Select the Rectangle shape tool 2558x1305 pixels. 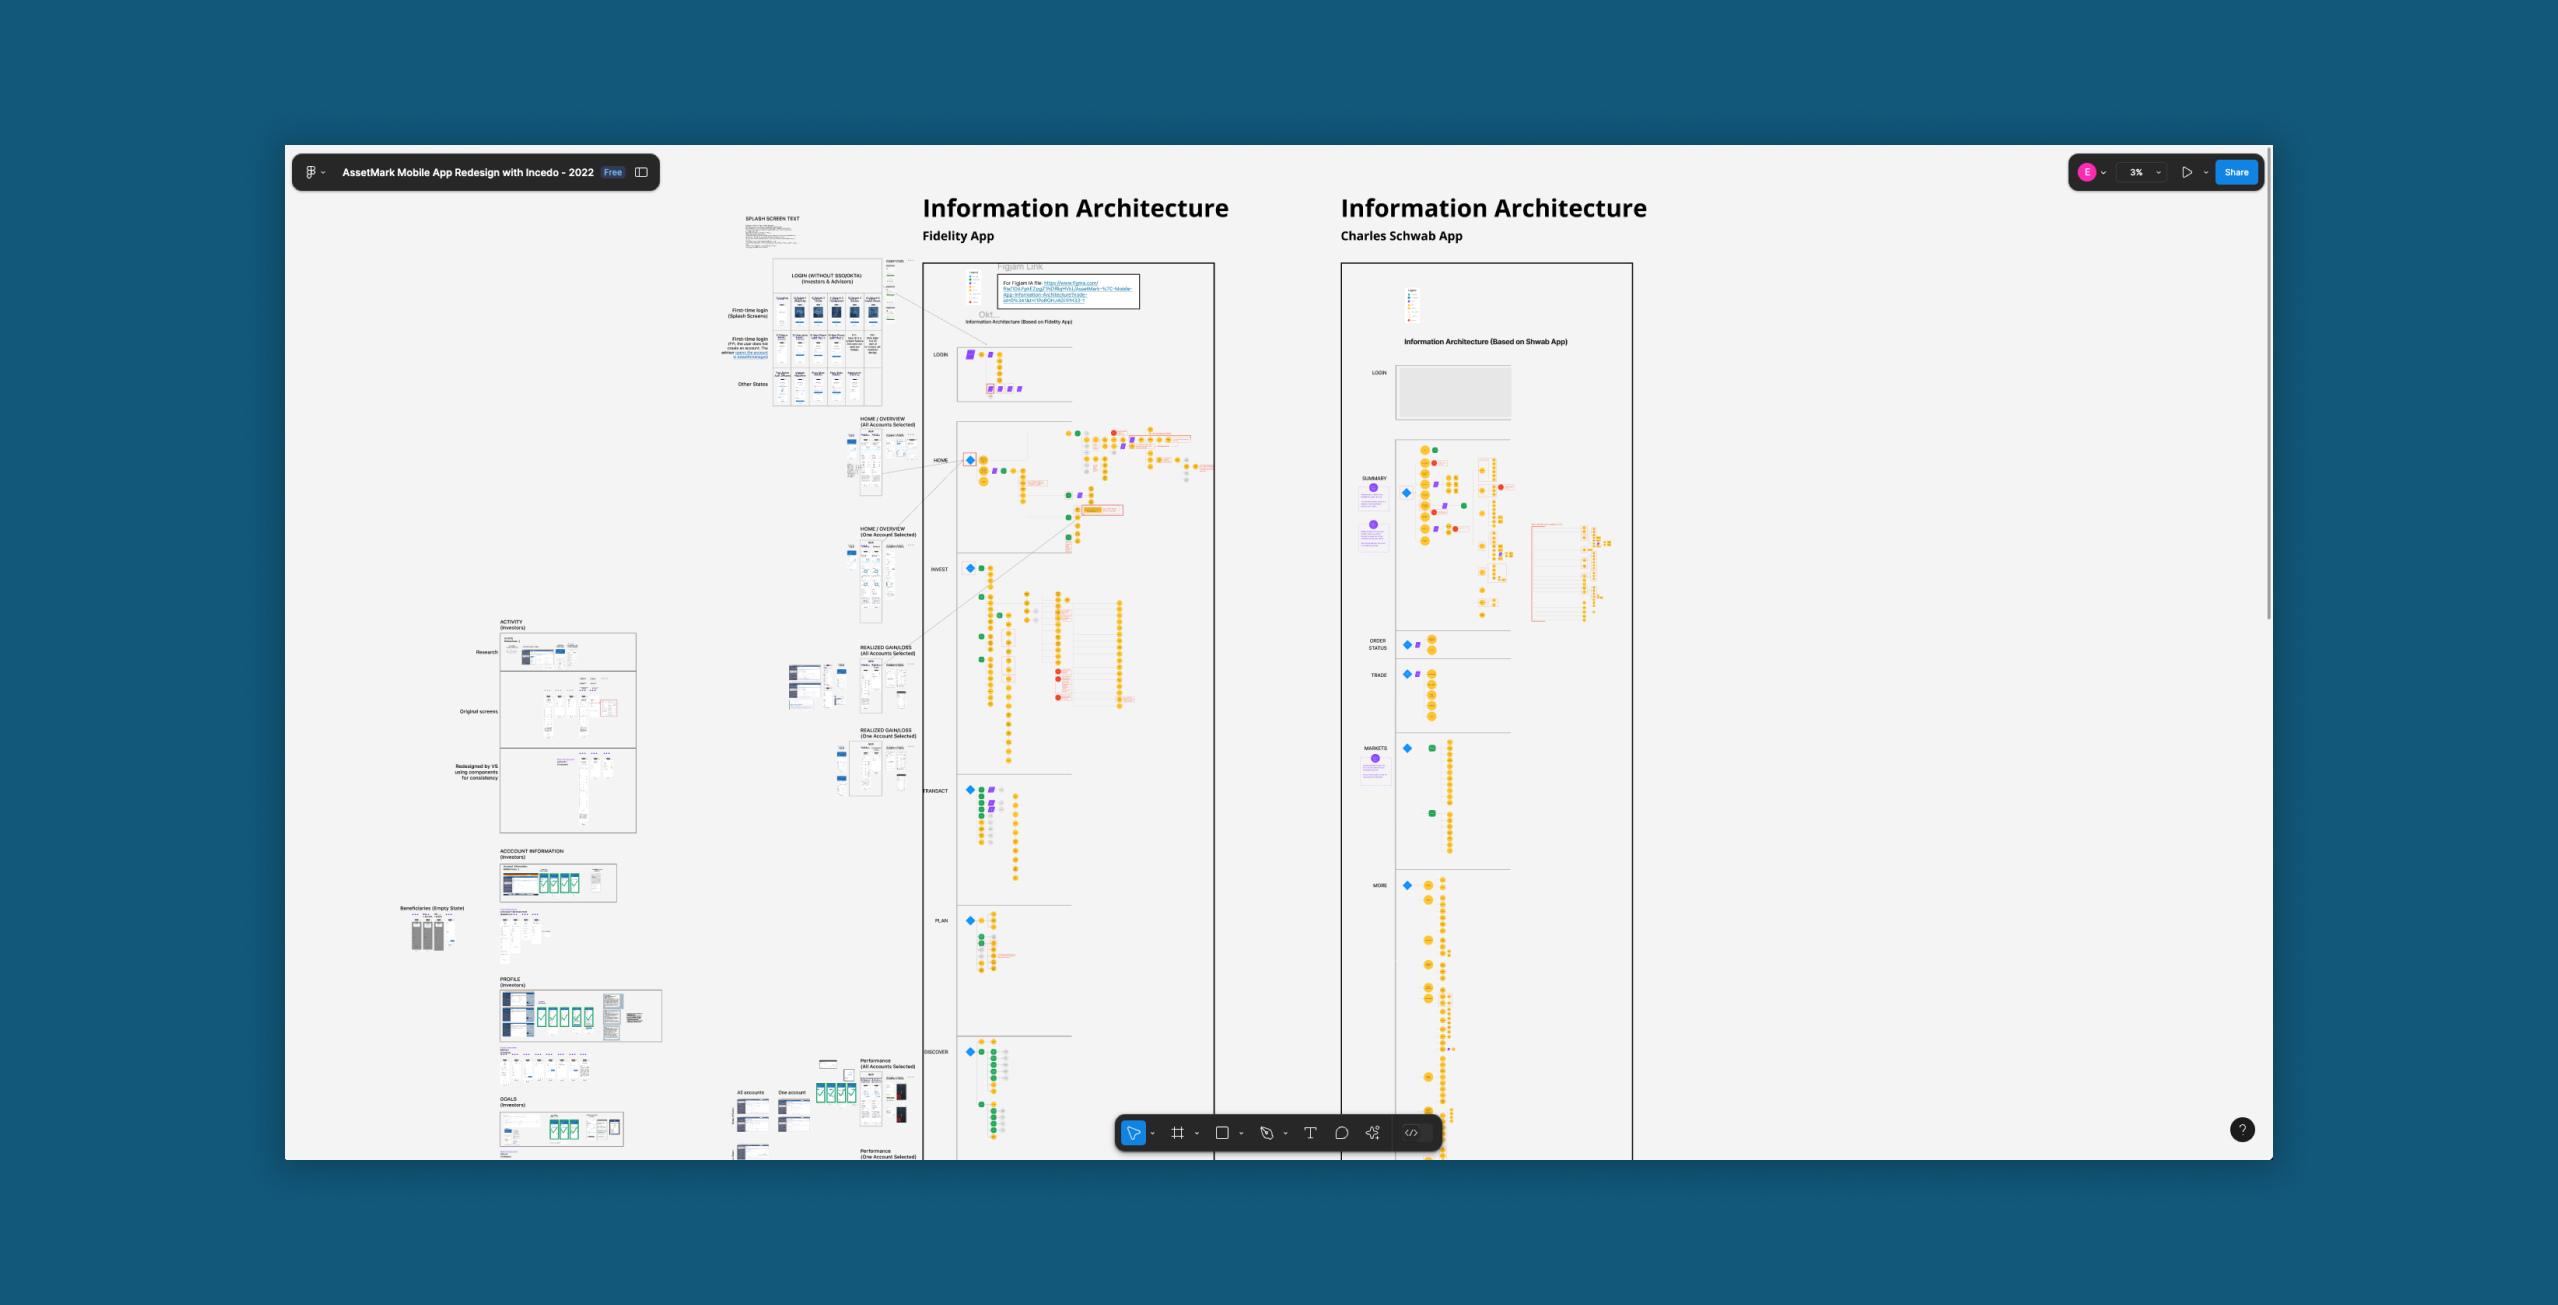[1221, 1133]
